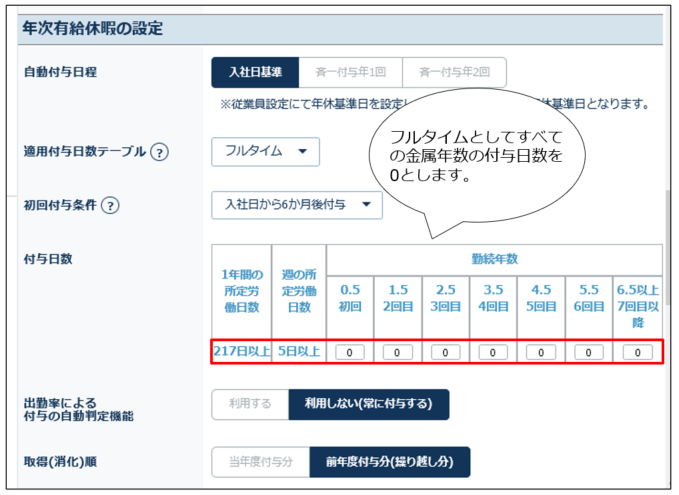Select 利用しない(常に付与する) option

click(369, 404)
